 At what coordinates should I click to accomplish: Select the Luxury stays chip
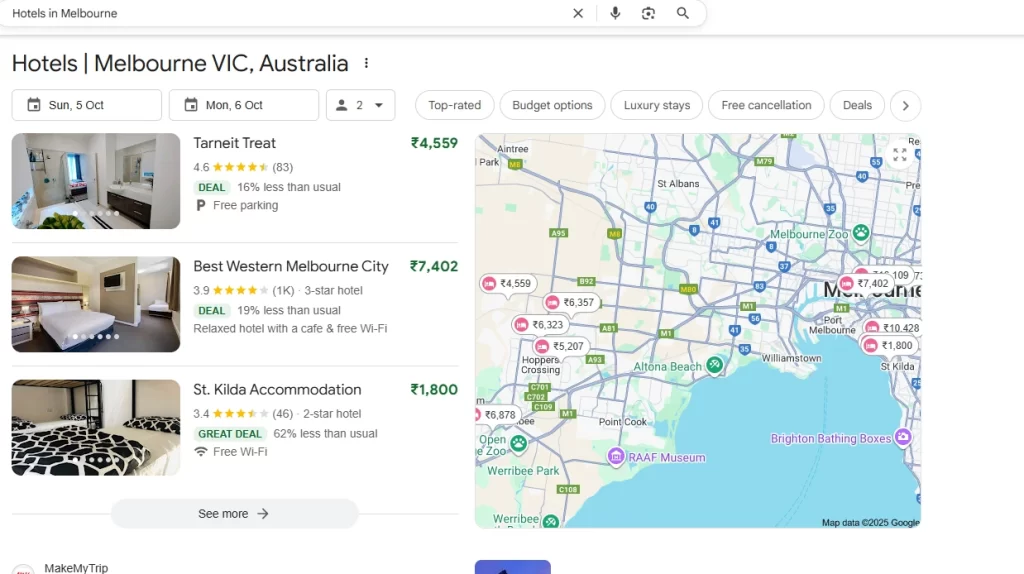(x=657, y=105)
